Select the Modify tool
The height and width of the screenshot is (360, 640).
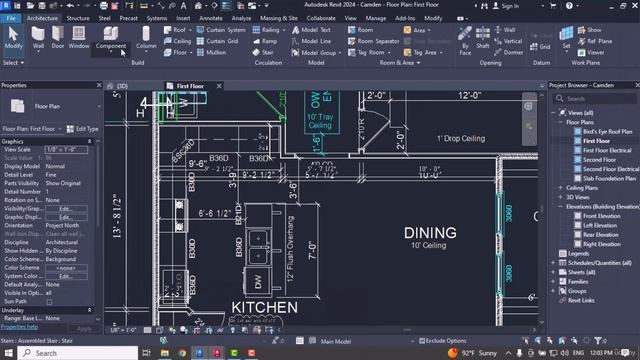click(x=13, y=38)
